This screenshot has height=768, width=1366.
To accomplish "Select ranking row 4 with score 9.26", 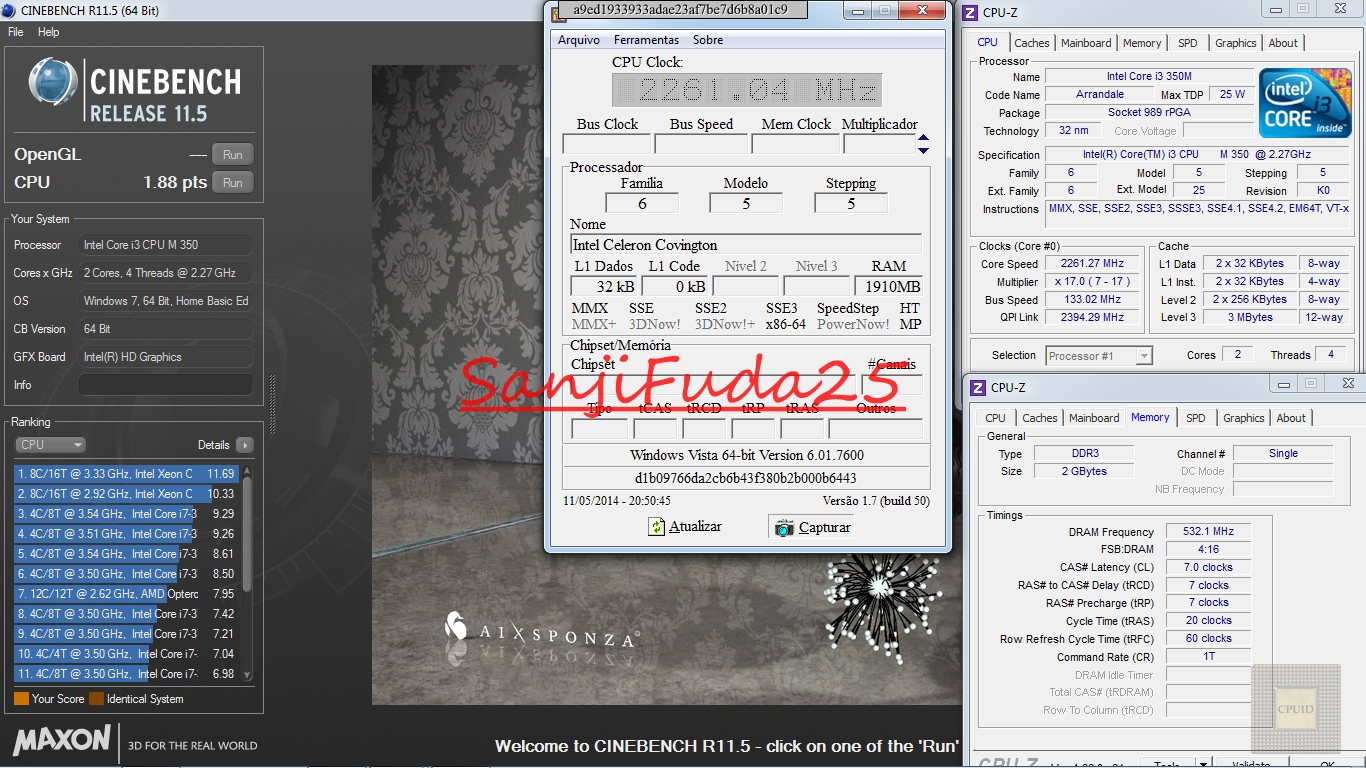I will [x=126, y=534].
